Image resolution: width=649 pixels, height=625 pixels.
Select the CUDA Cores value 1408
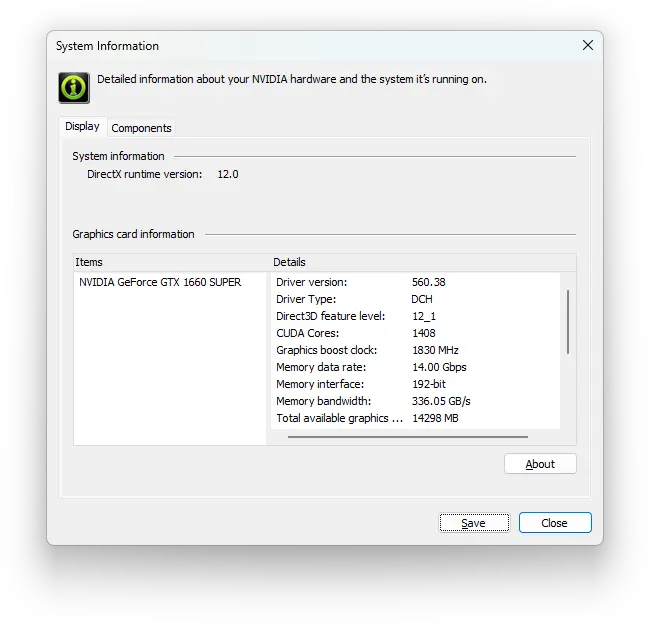coord(424,333)
